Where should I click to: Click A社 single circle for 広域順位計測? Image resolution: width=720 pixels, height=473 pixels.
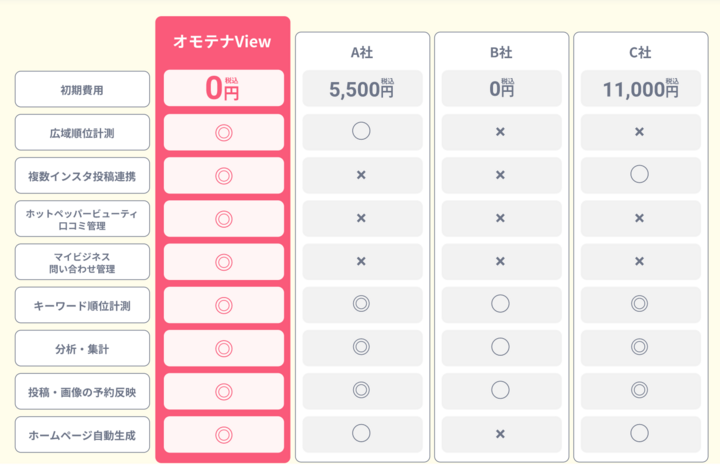click(361, 131)
